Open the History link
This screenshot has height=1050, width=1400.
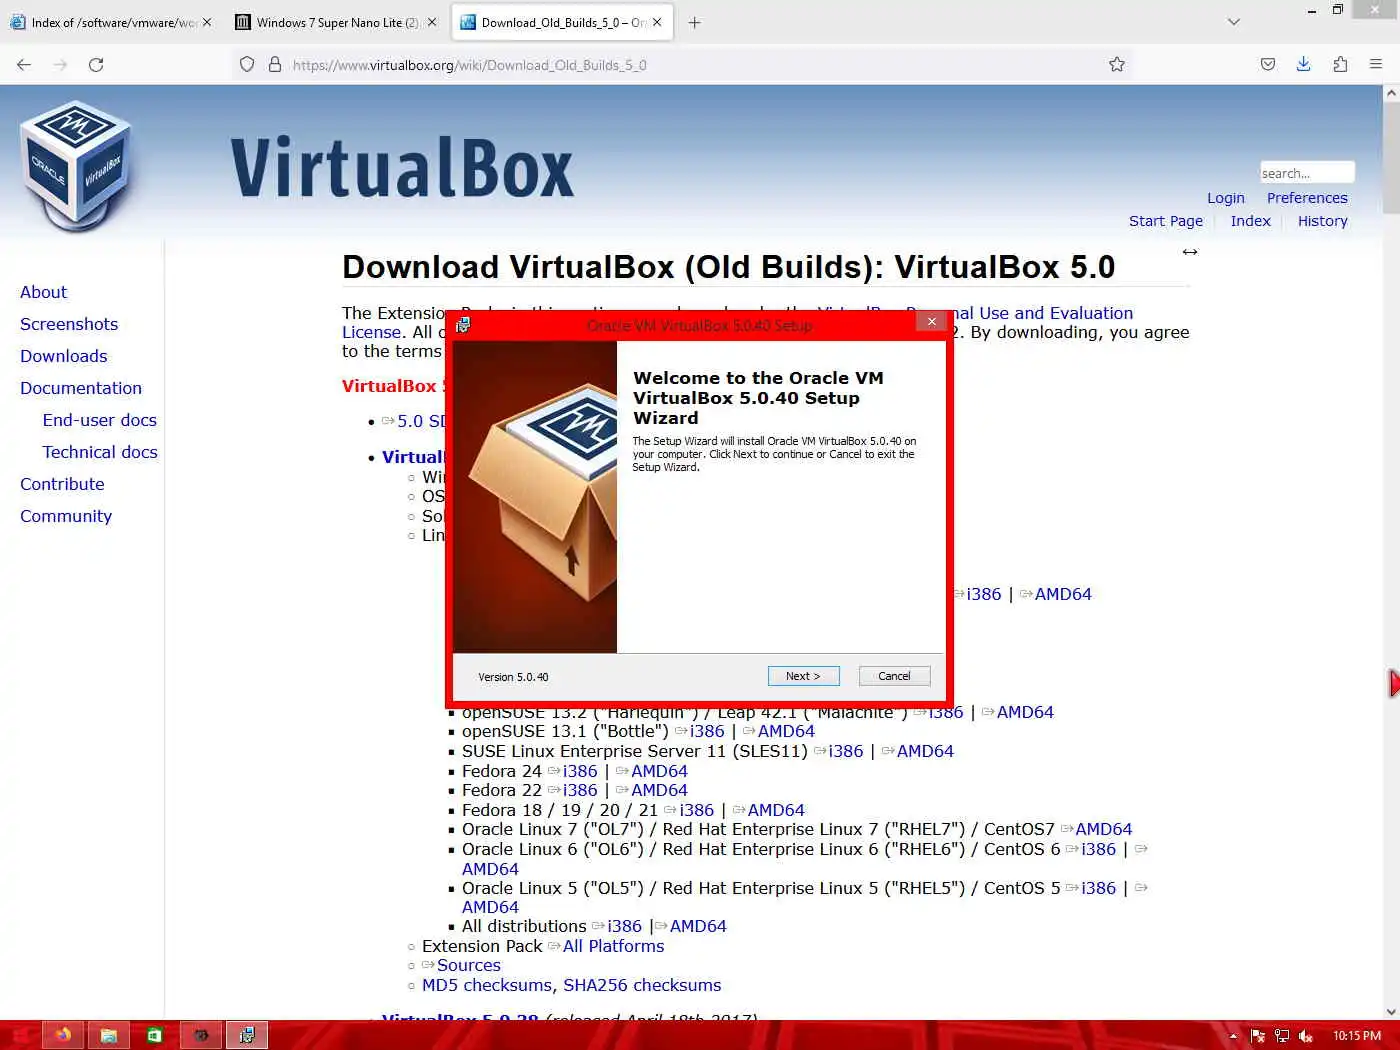pos(1322,221)
